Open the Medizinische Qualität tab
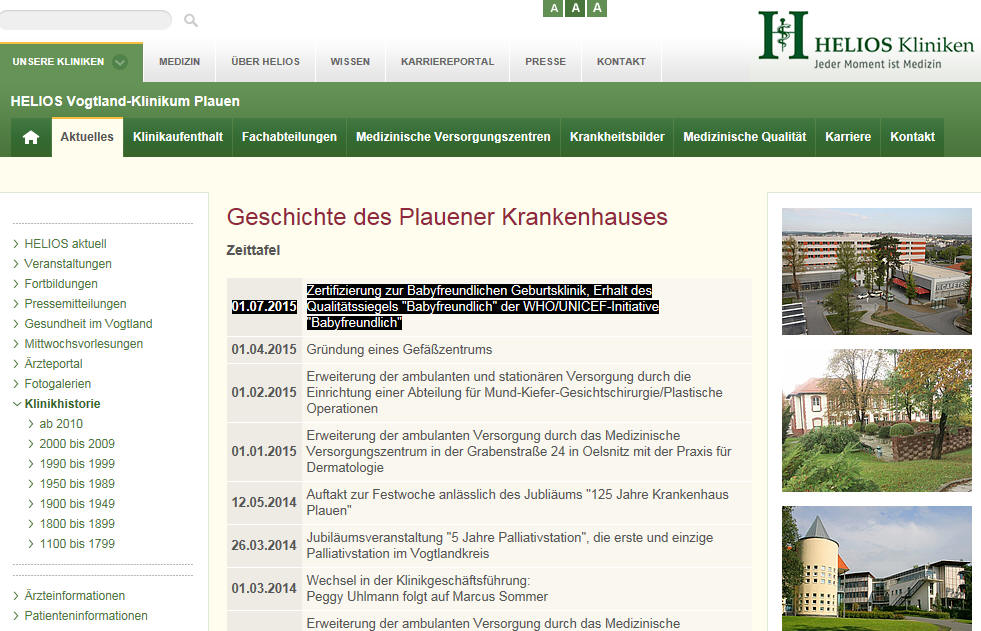The image size is (981, 631). point(745,137)
